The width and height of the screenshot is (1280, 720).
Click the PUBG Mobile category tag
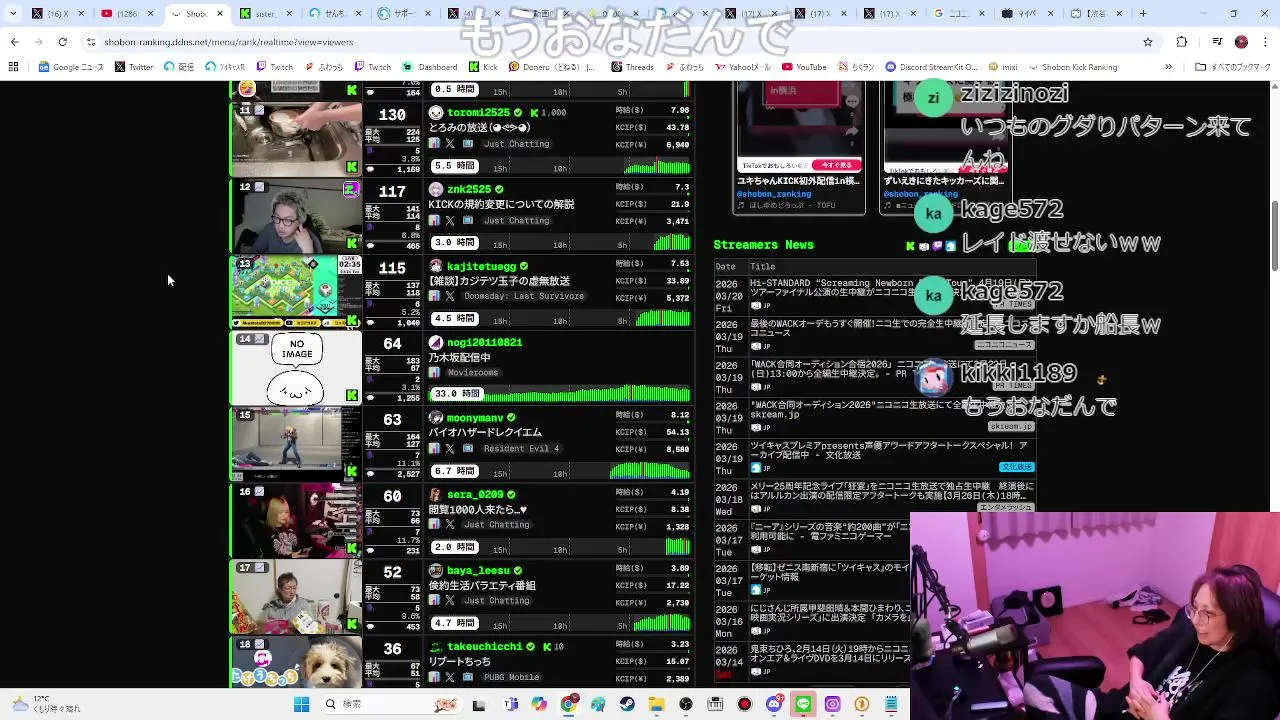pyautogui.click(x=512, y=678)
